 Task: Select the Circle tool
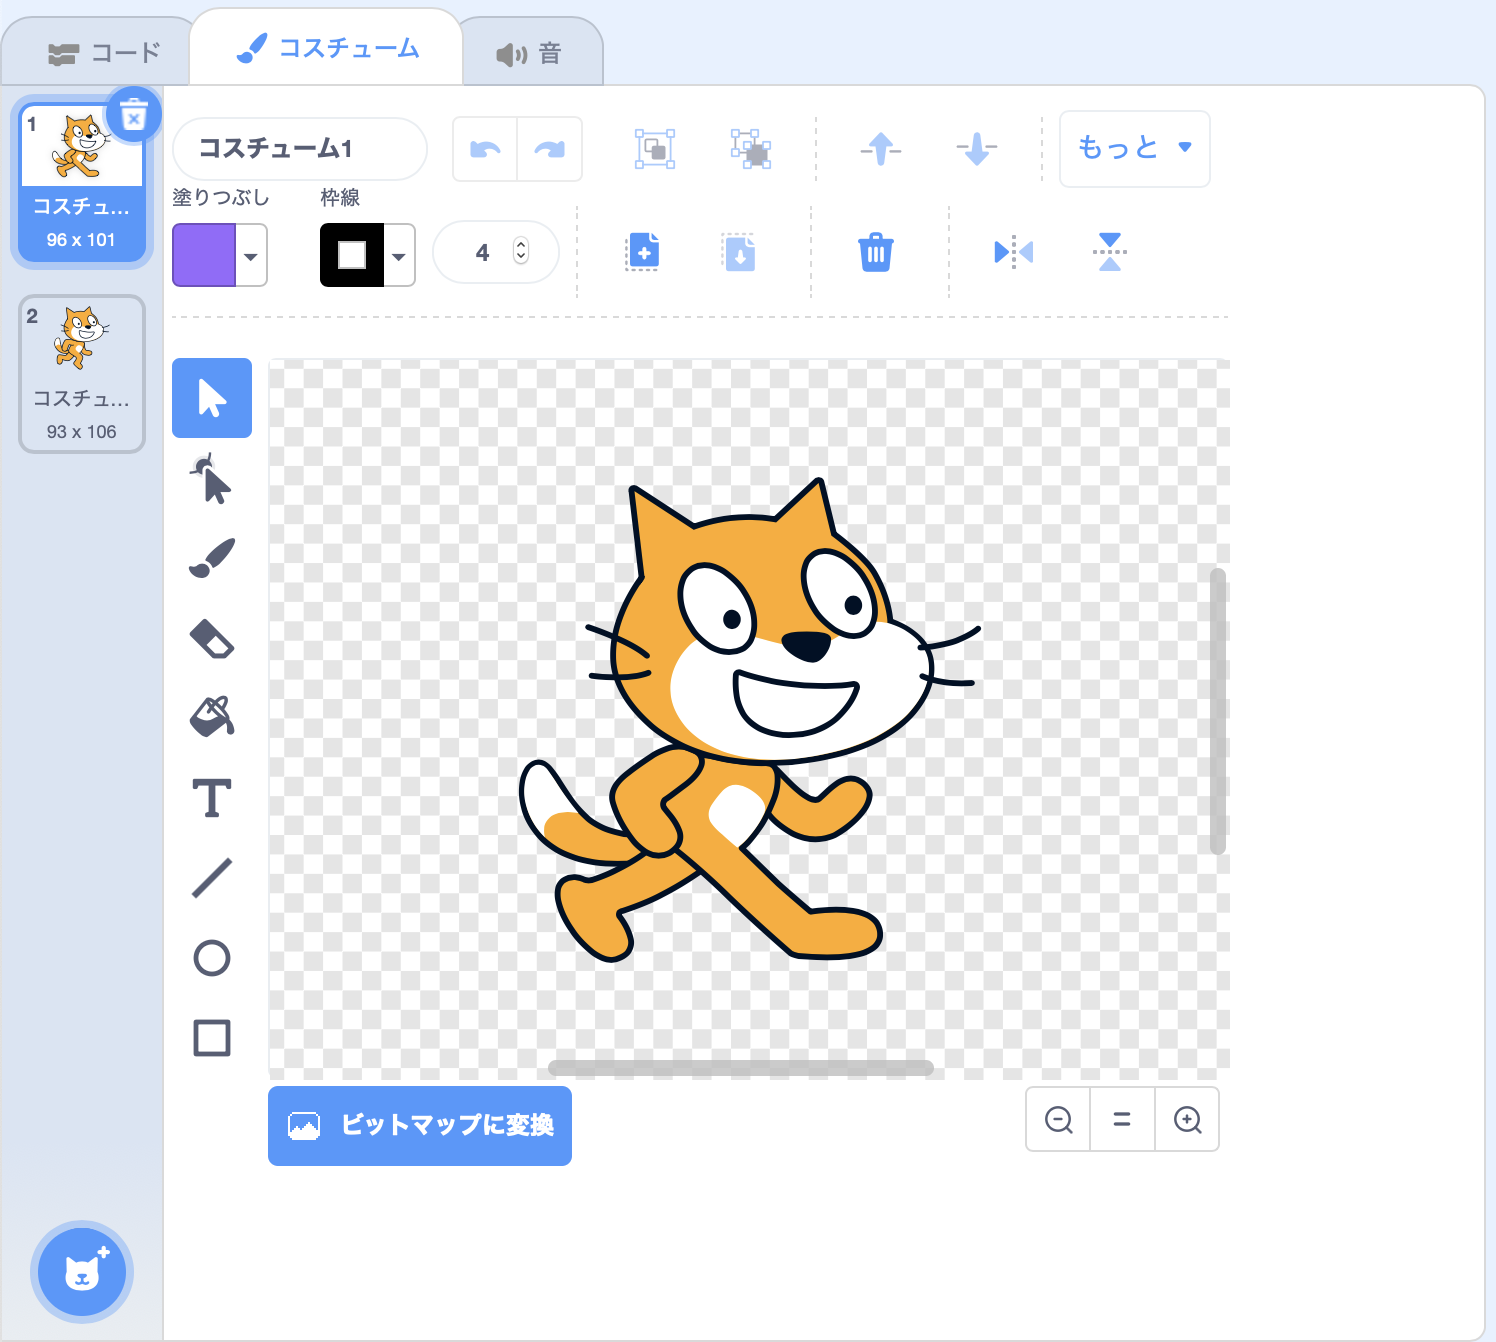(211, 958)
